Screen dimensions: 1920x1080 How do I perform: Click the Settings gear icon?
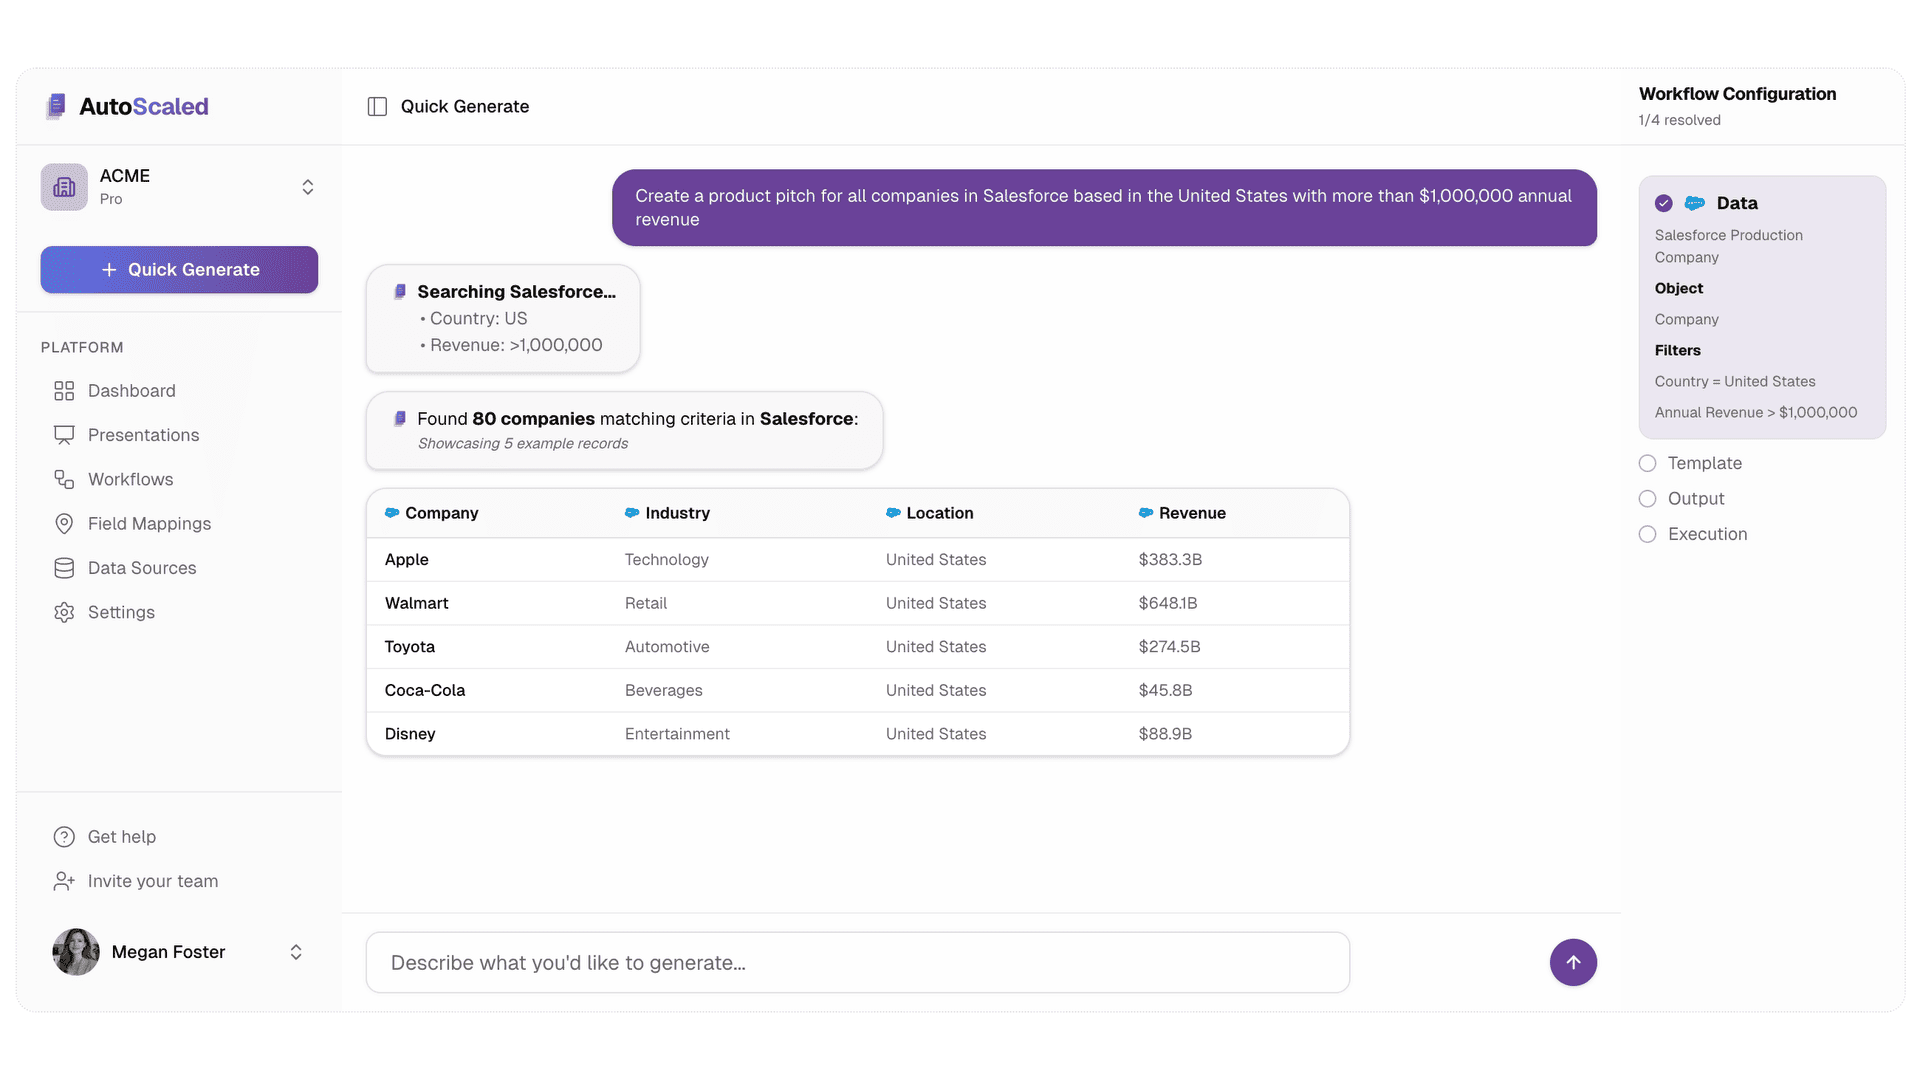(64, 613)
